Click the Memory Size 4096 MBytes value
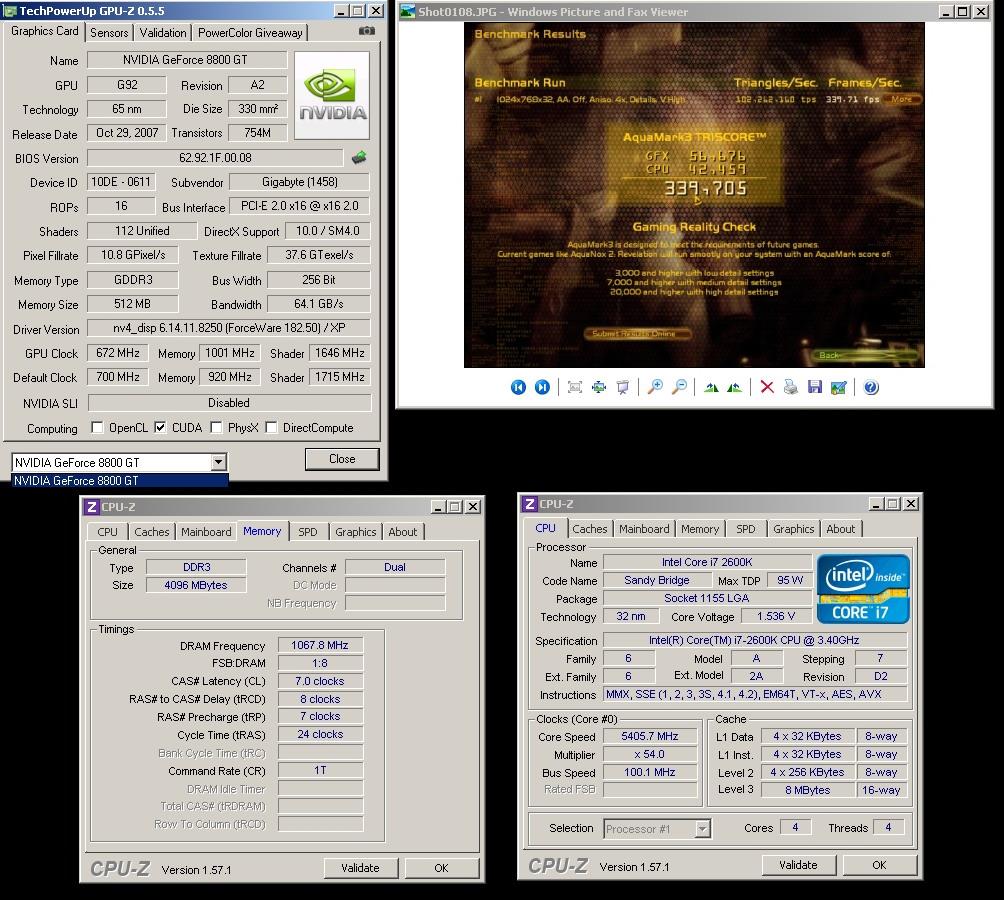The height and width of the screenshot is (900, 1004). tap(196, 584)
